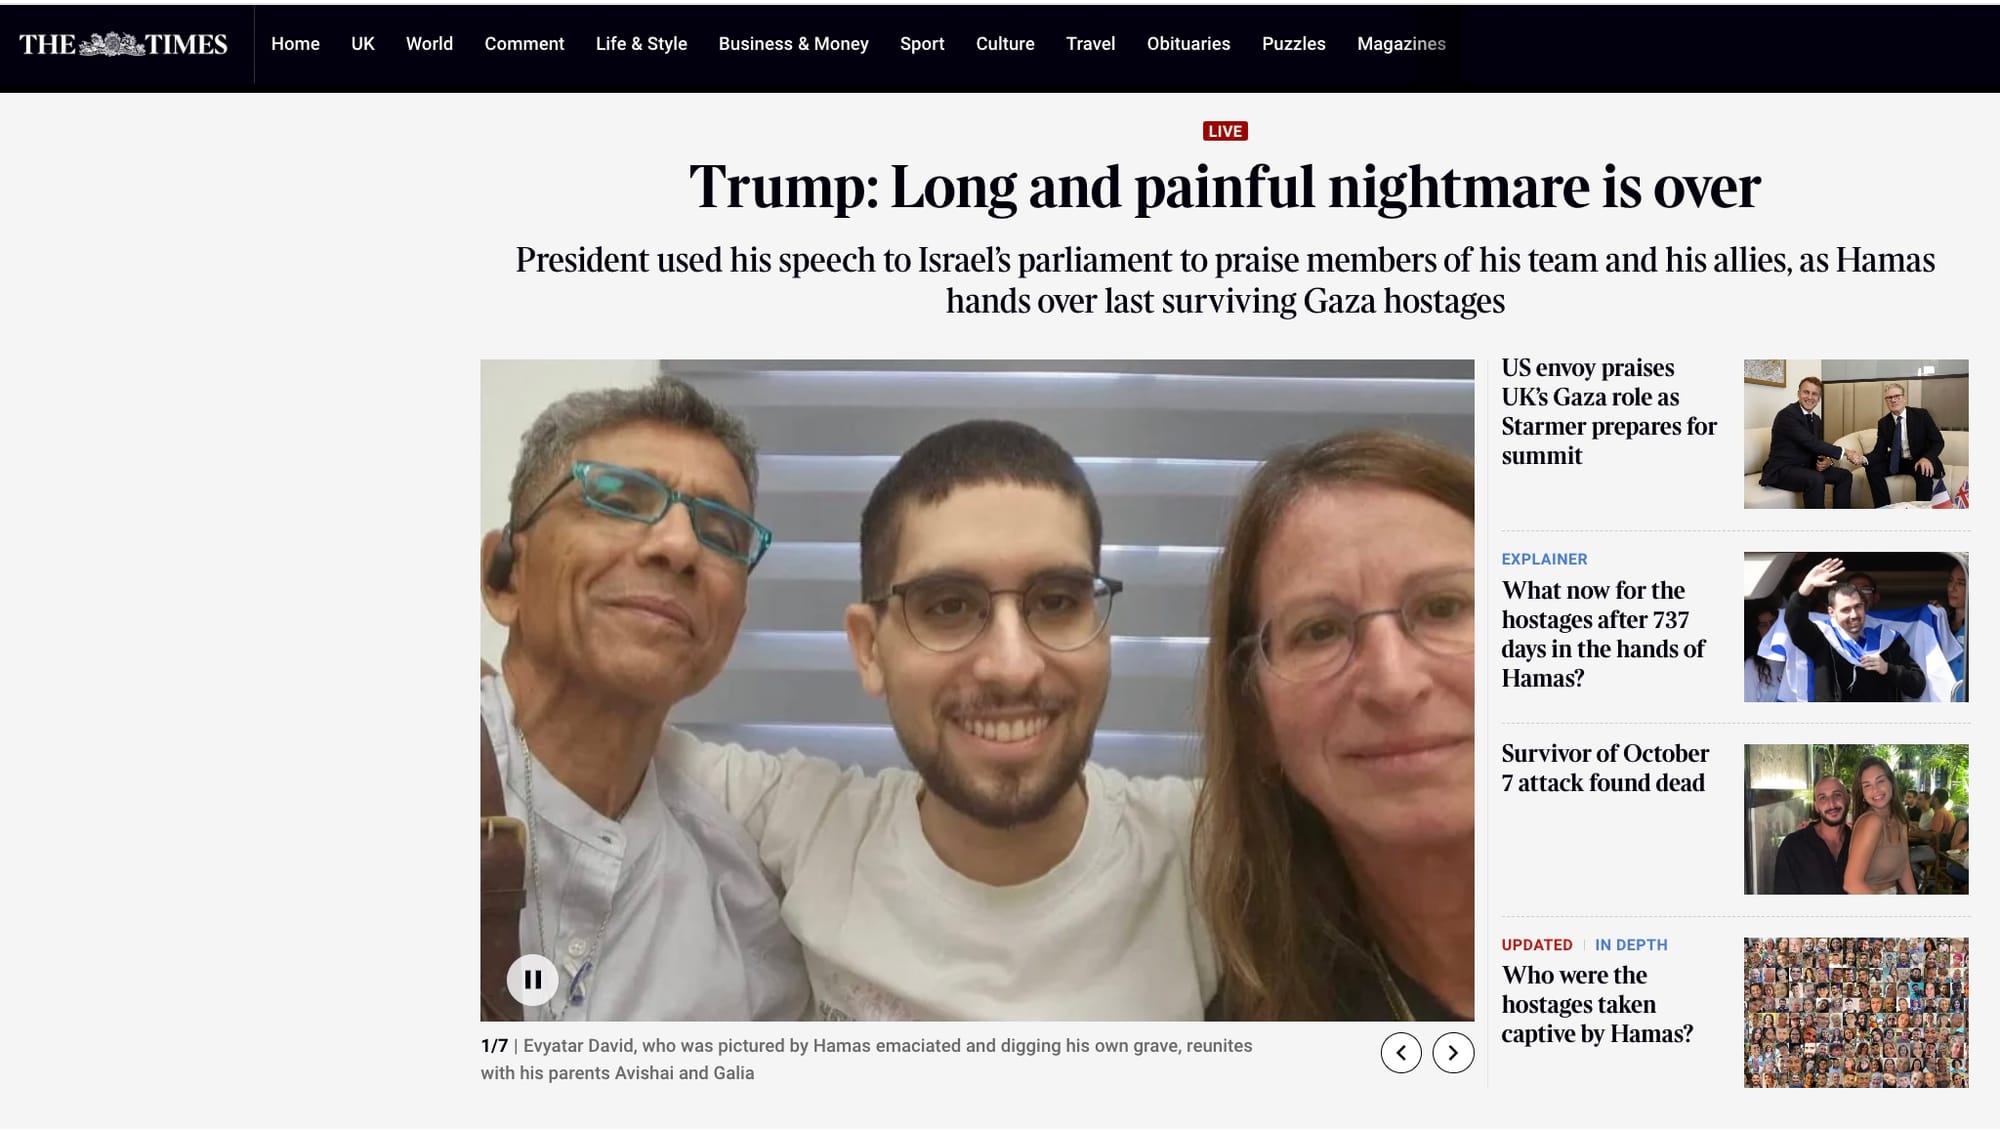The height and width of the screenshot is (1132, 2000).
Task: Click the red LIVE badge
Action: tap(1225, 131)
